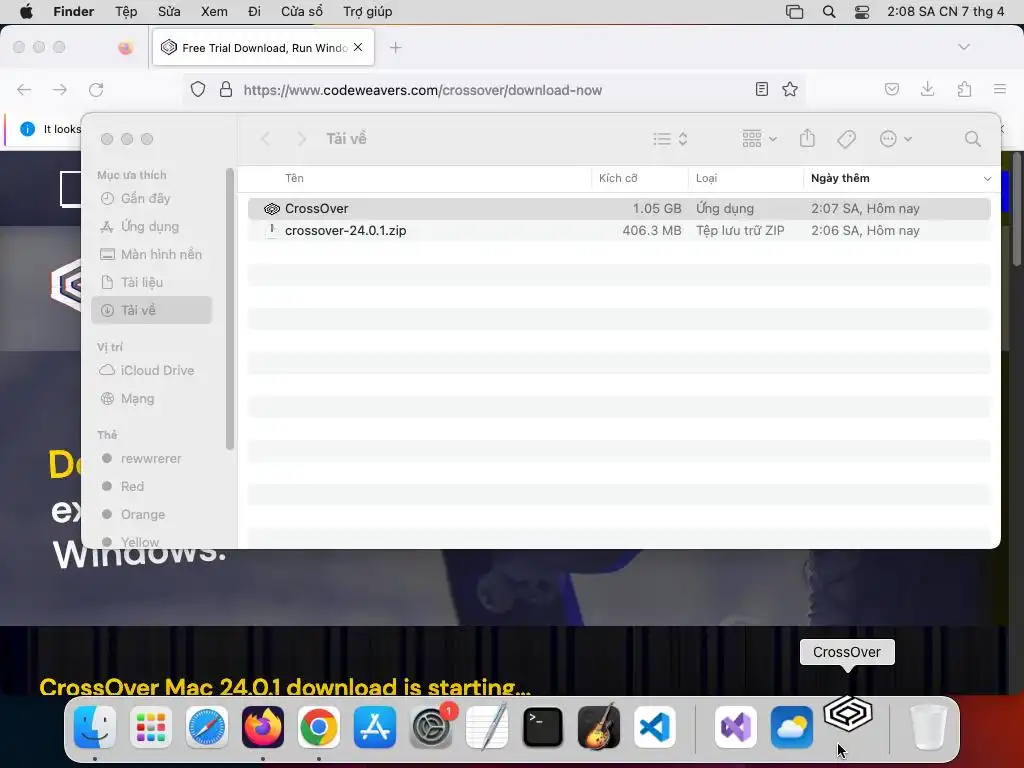Open the Trash in the Dock

(x=929, y=727)
